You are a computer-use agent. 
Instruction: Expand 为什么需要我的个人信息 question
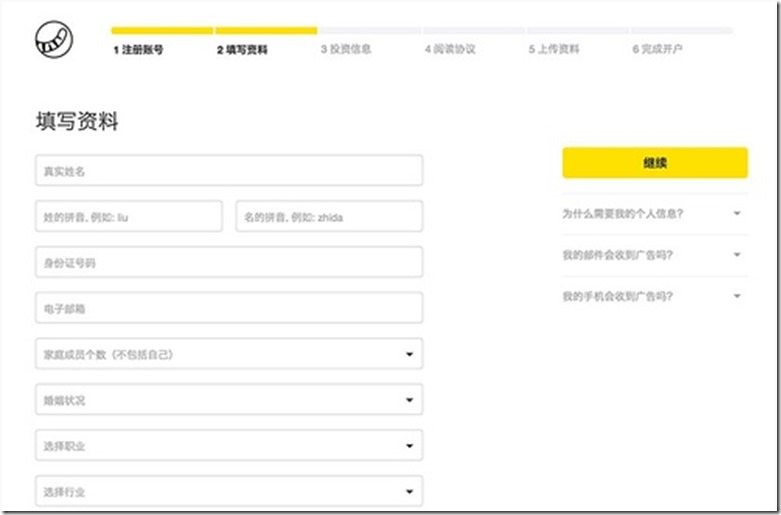pos(653,213)
